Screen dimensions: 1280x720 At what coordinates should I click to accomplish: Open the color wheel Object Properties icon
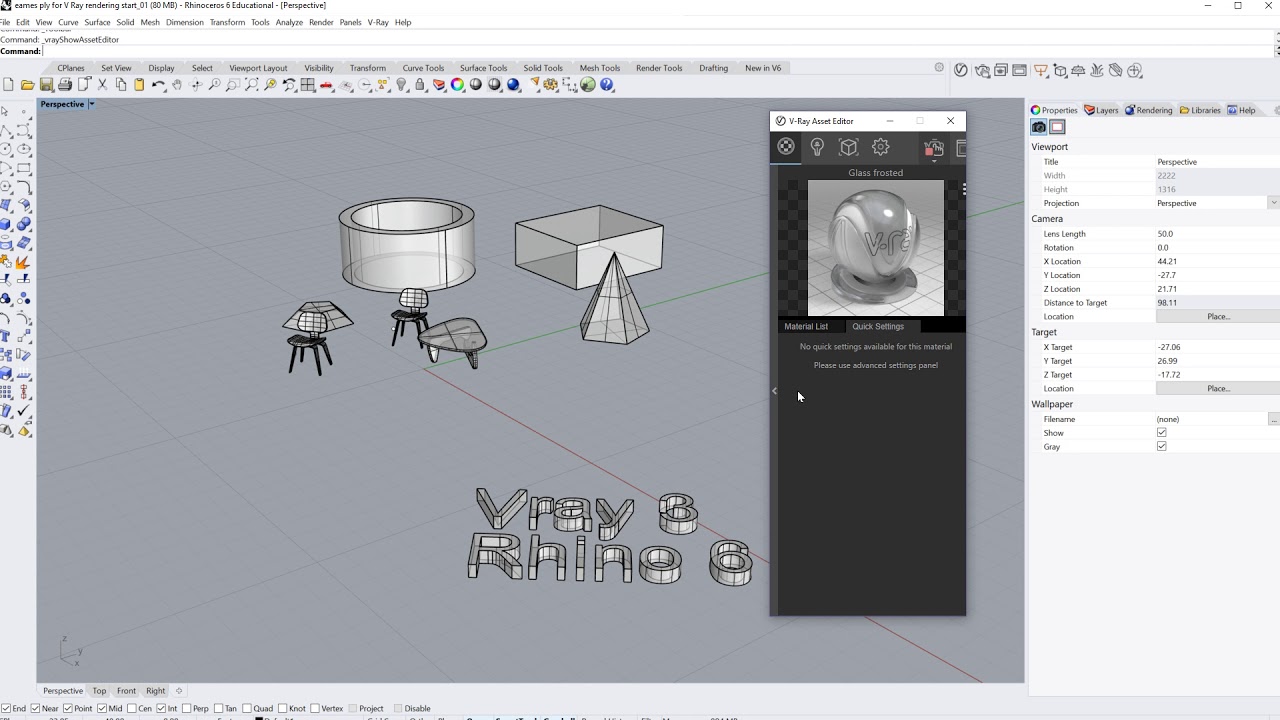pos(457,85)
